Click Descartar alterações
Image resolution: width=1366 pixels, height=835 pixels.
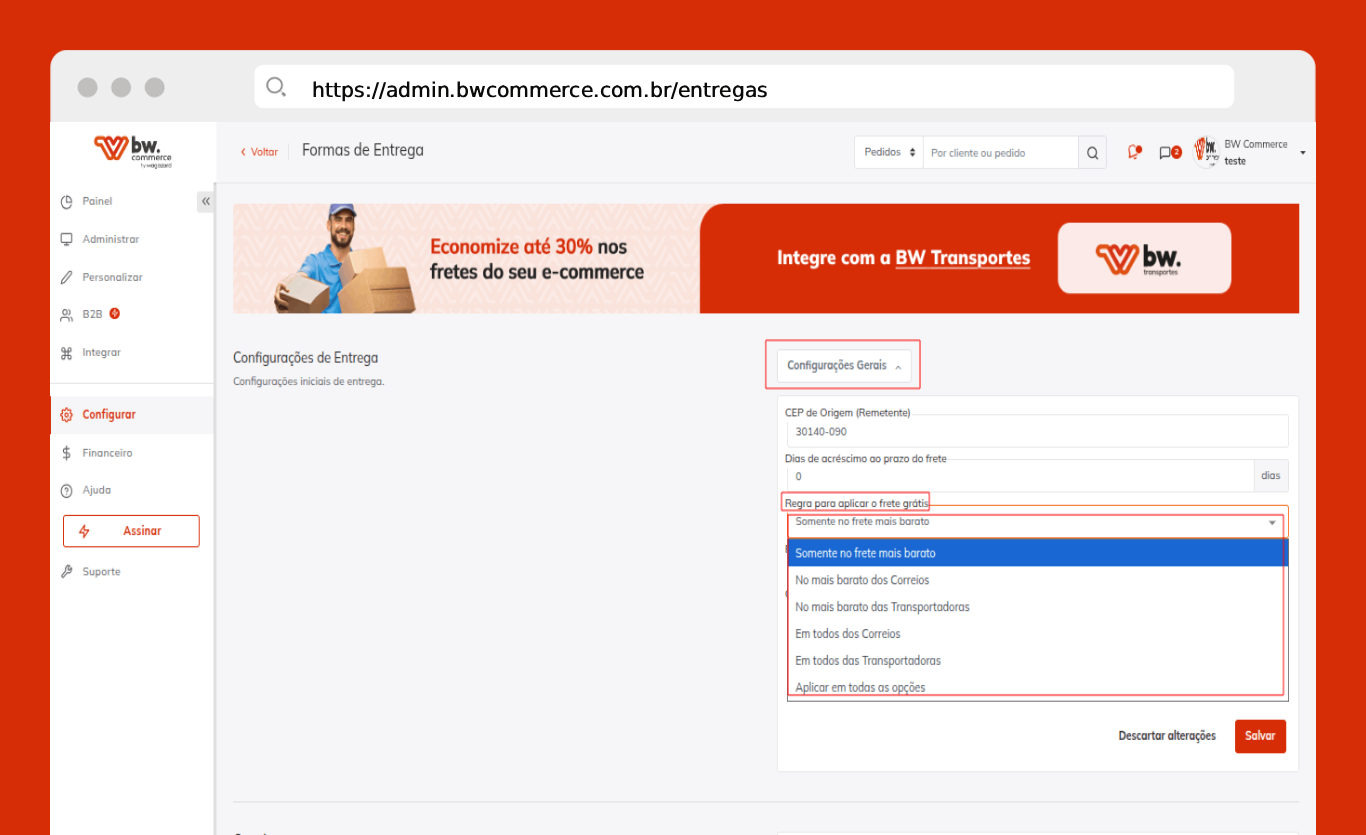[1167, 736]
